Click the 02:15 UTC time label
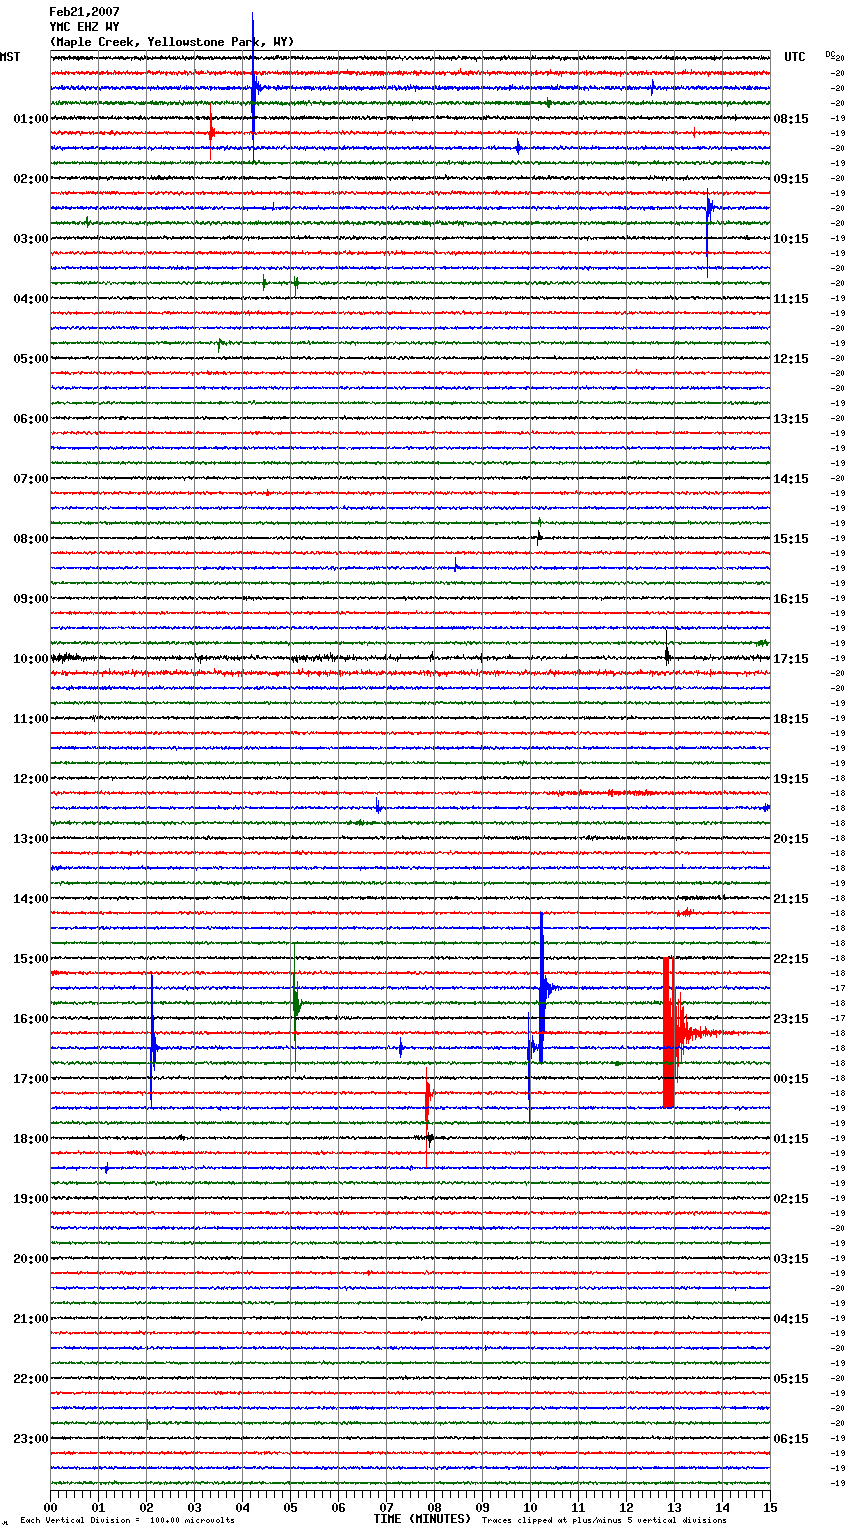The height and width of the screenshot is (1534, 850). coord(791,1199)
